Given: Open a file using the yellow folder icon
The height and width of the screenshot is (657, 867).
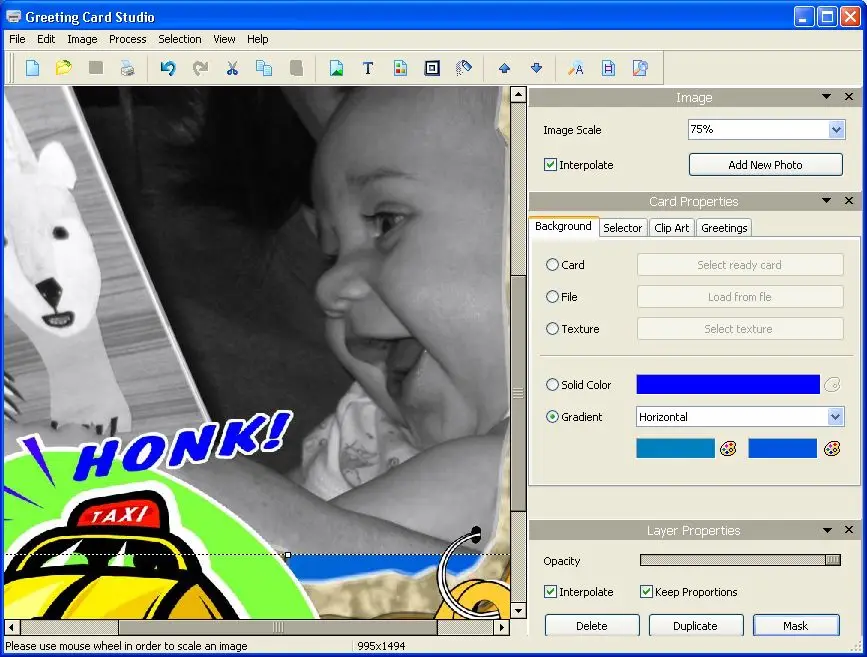Looking at the screenshot, I should click(64, 68).
